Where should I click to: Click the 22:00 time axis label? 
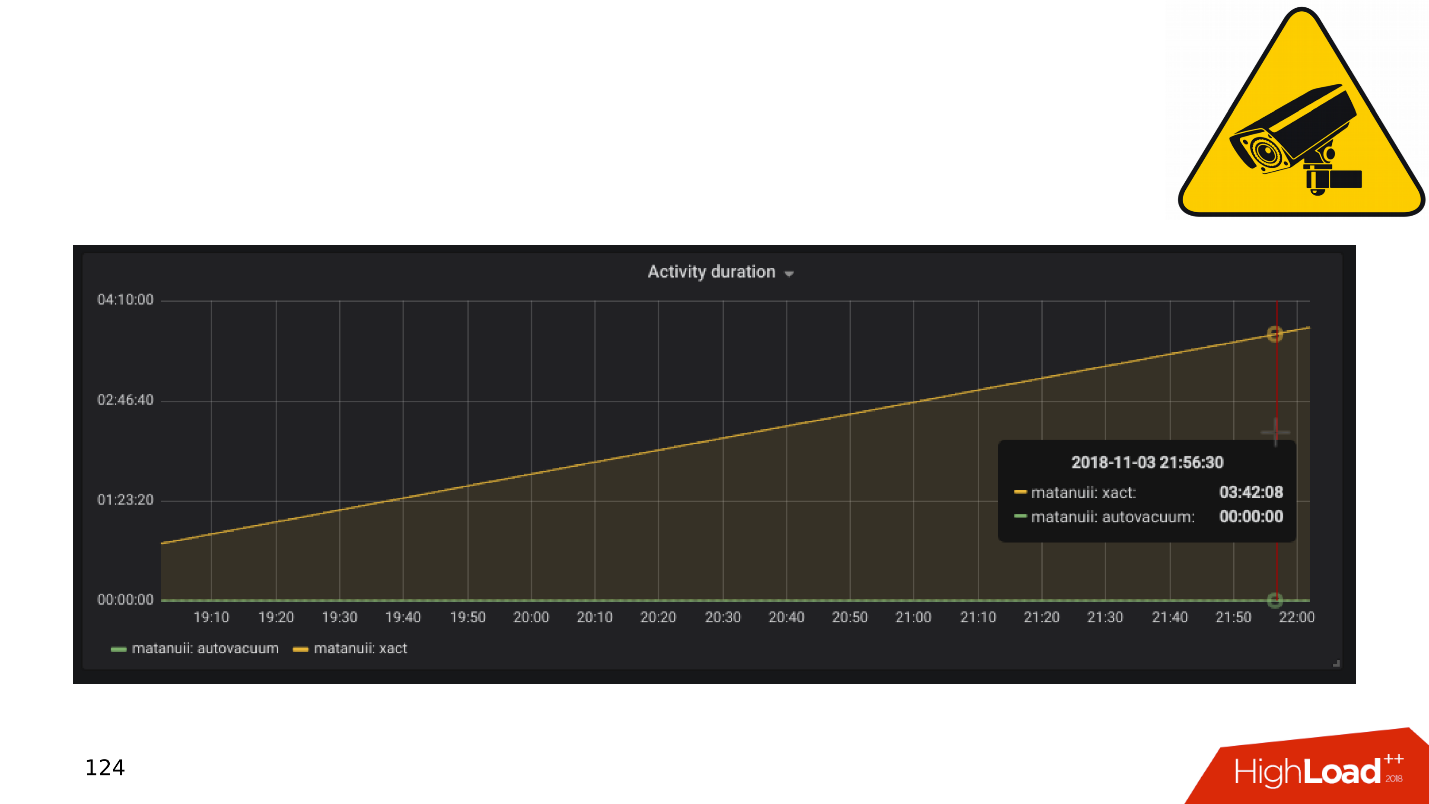[1297, 617]
